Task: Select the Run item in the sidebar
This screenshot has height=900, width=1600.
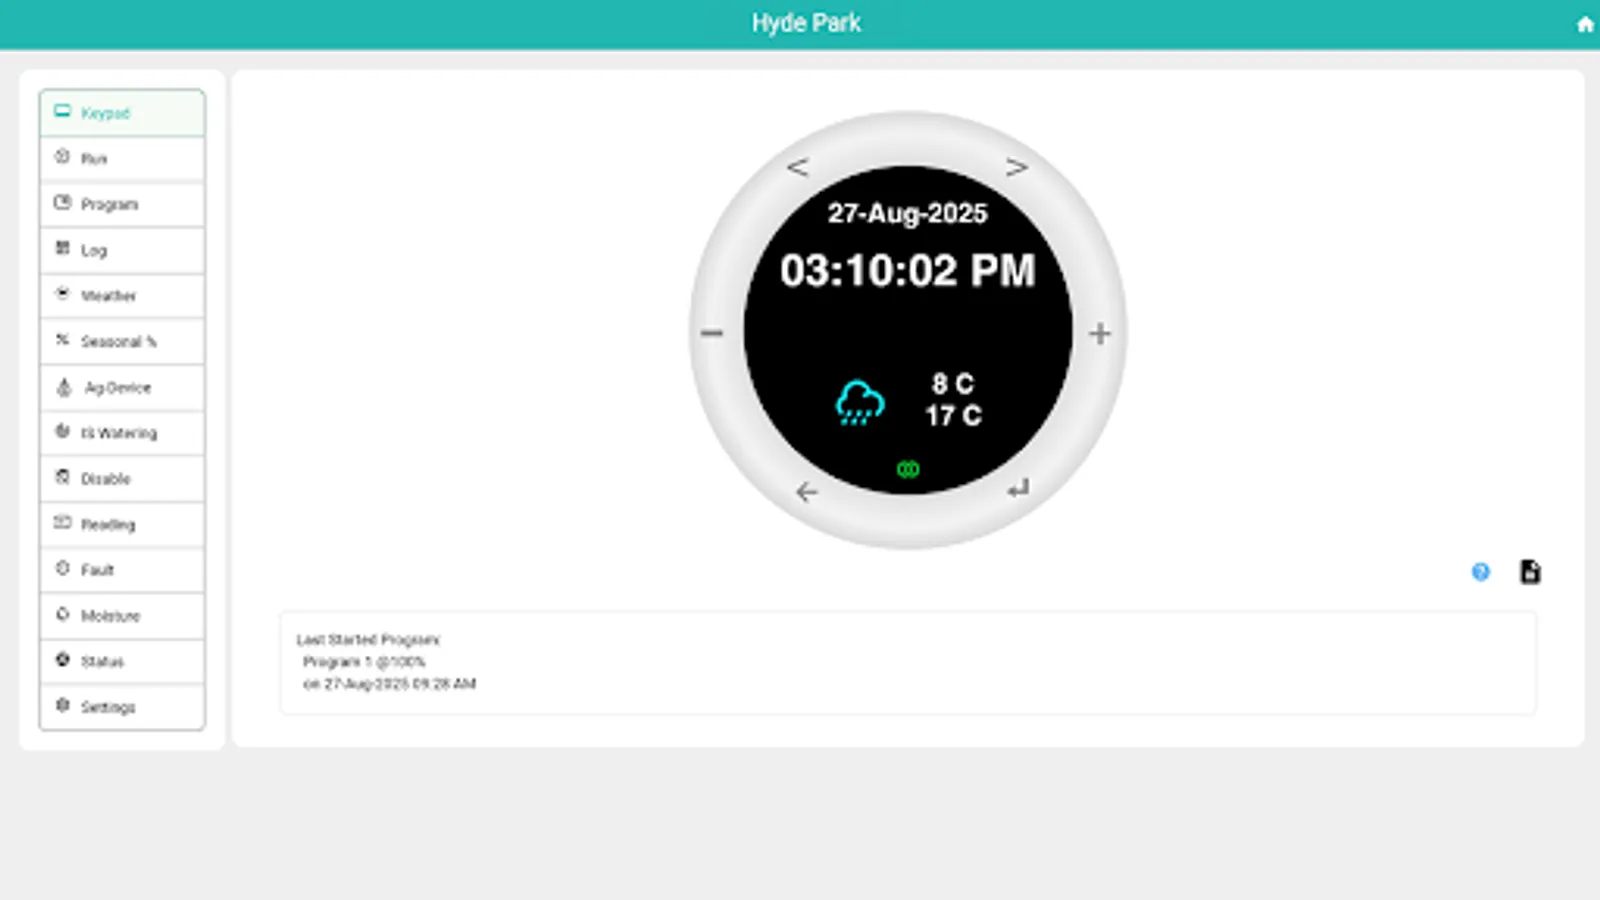Action: click(121, 158)
